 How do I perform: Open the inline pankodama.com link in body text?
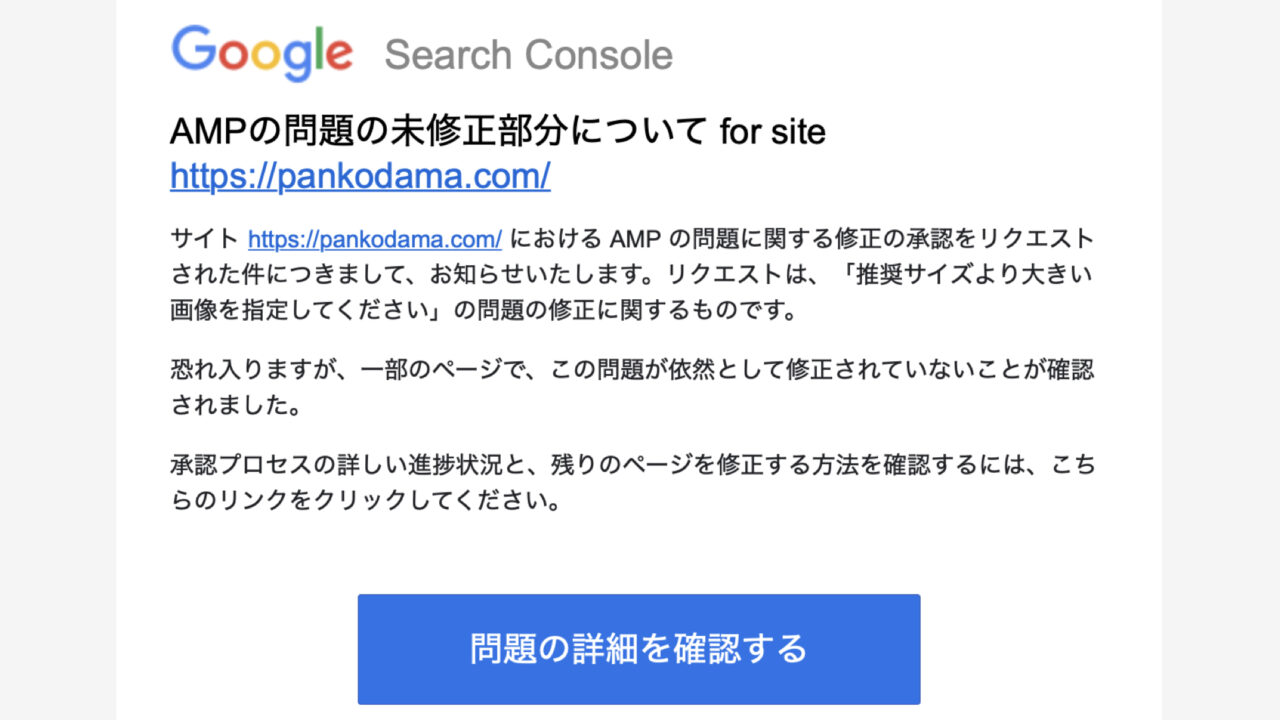coord(375,240)
